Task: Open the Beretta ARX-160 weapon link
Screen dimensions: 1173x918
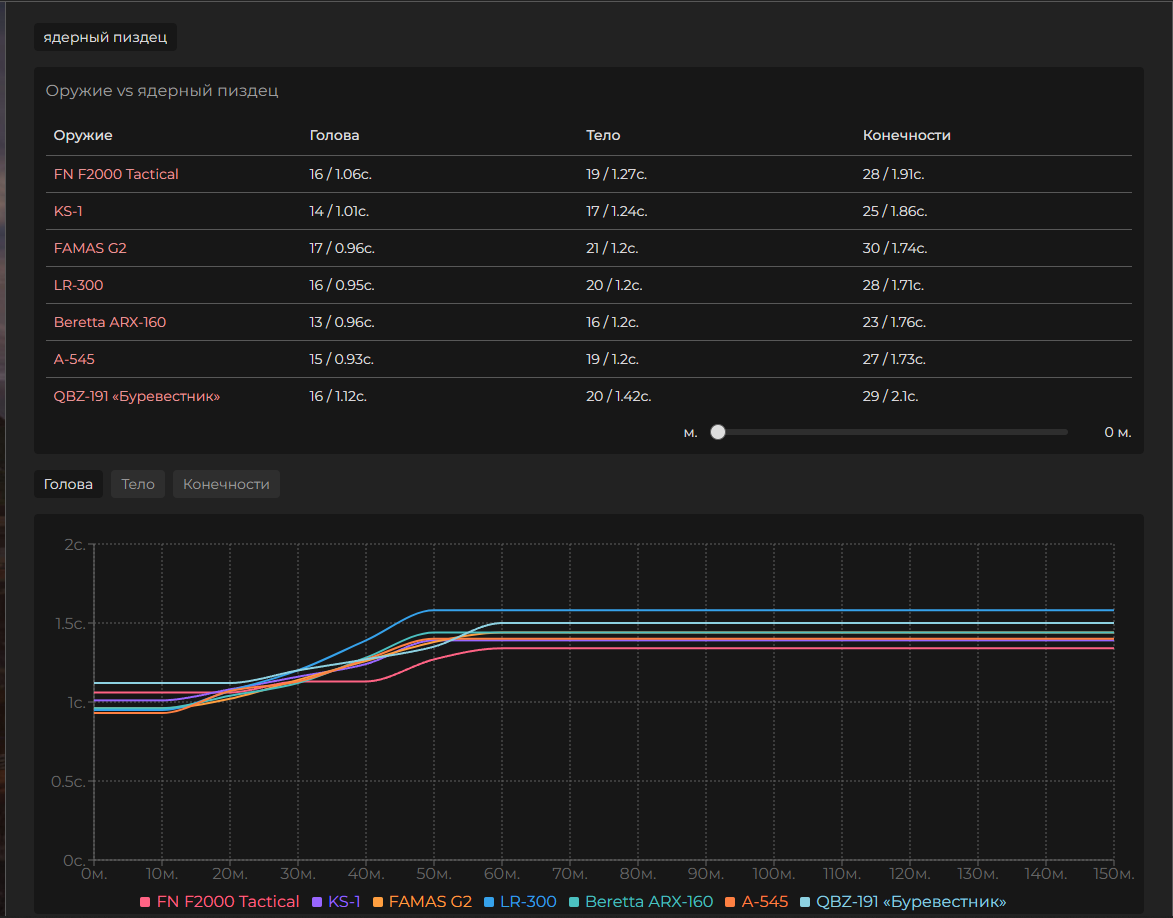Action: [x=110, y=322]
